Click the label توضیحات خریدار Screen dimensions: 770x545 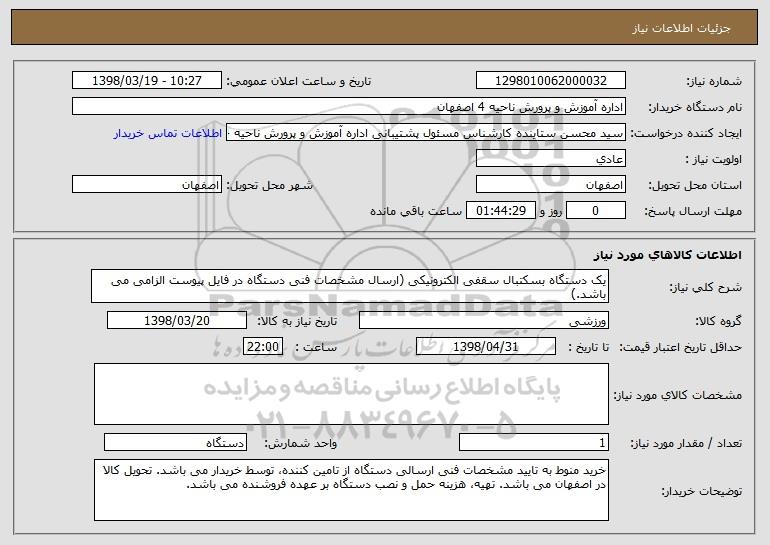(701, 491)
